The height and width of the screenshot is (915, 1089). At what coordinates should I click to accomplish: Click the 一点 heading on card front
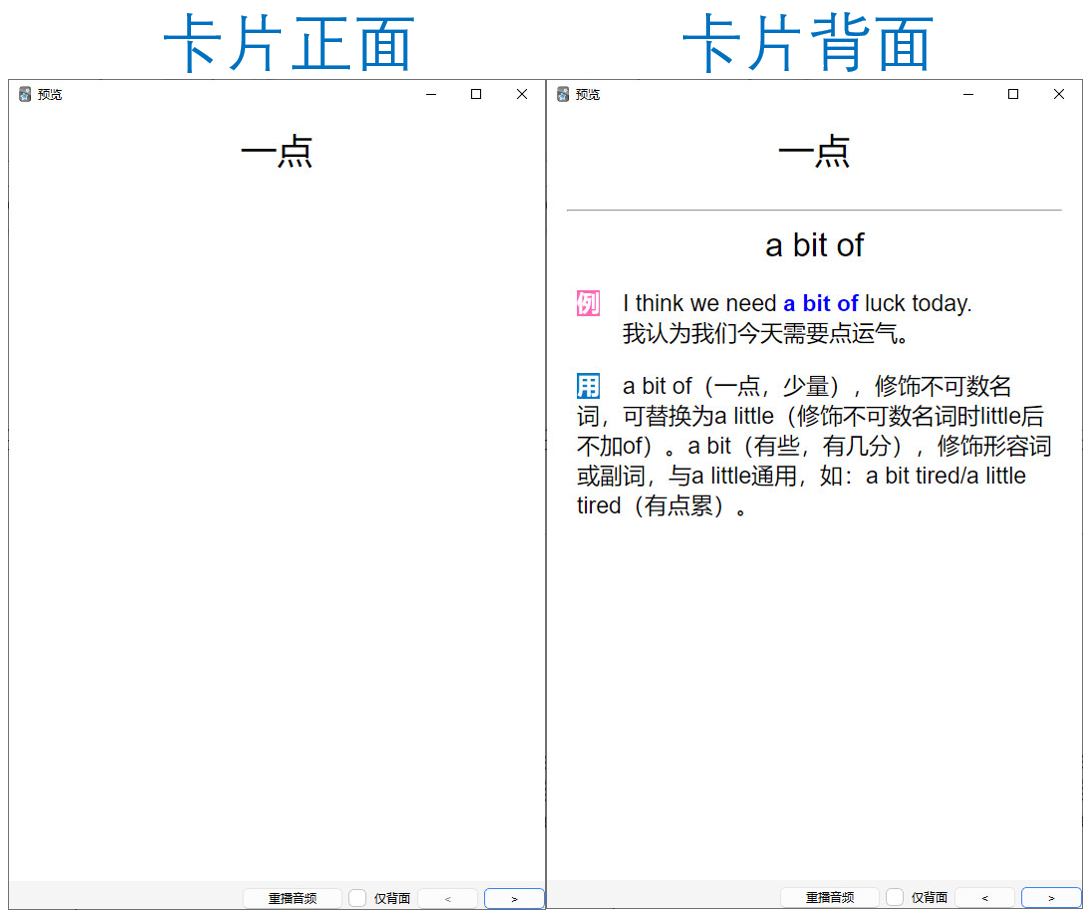276,152
